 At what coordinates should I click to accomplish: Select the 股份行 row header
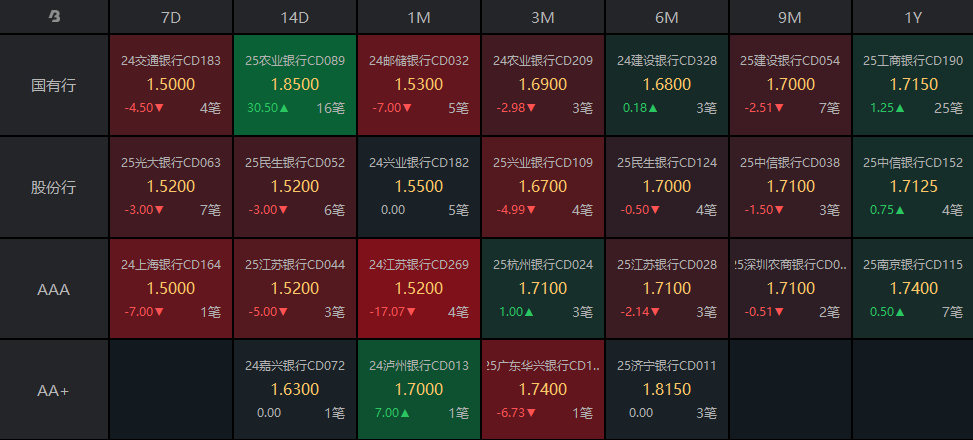click(54, 187)
